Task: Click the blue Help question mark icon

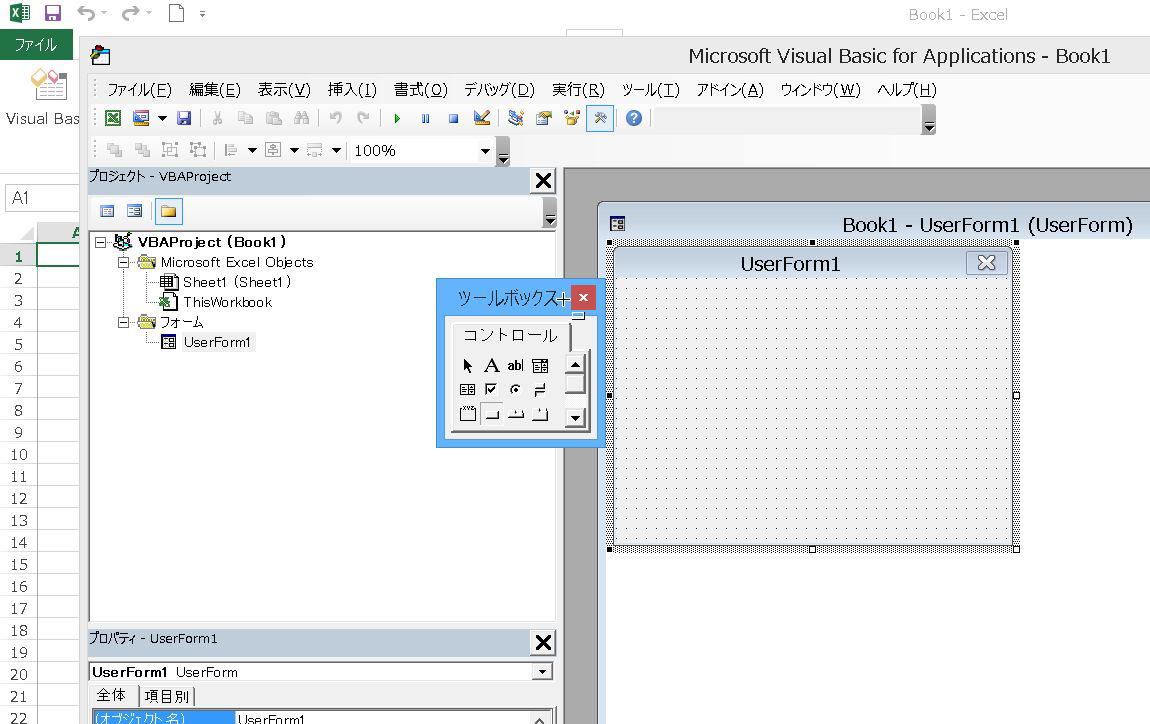Action: (634, 118)
